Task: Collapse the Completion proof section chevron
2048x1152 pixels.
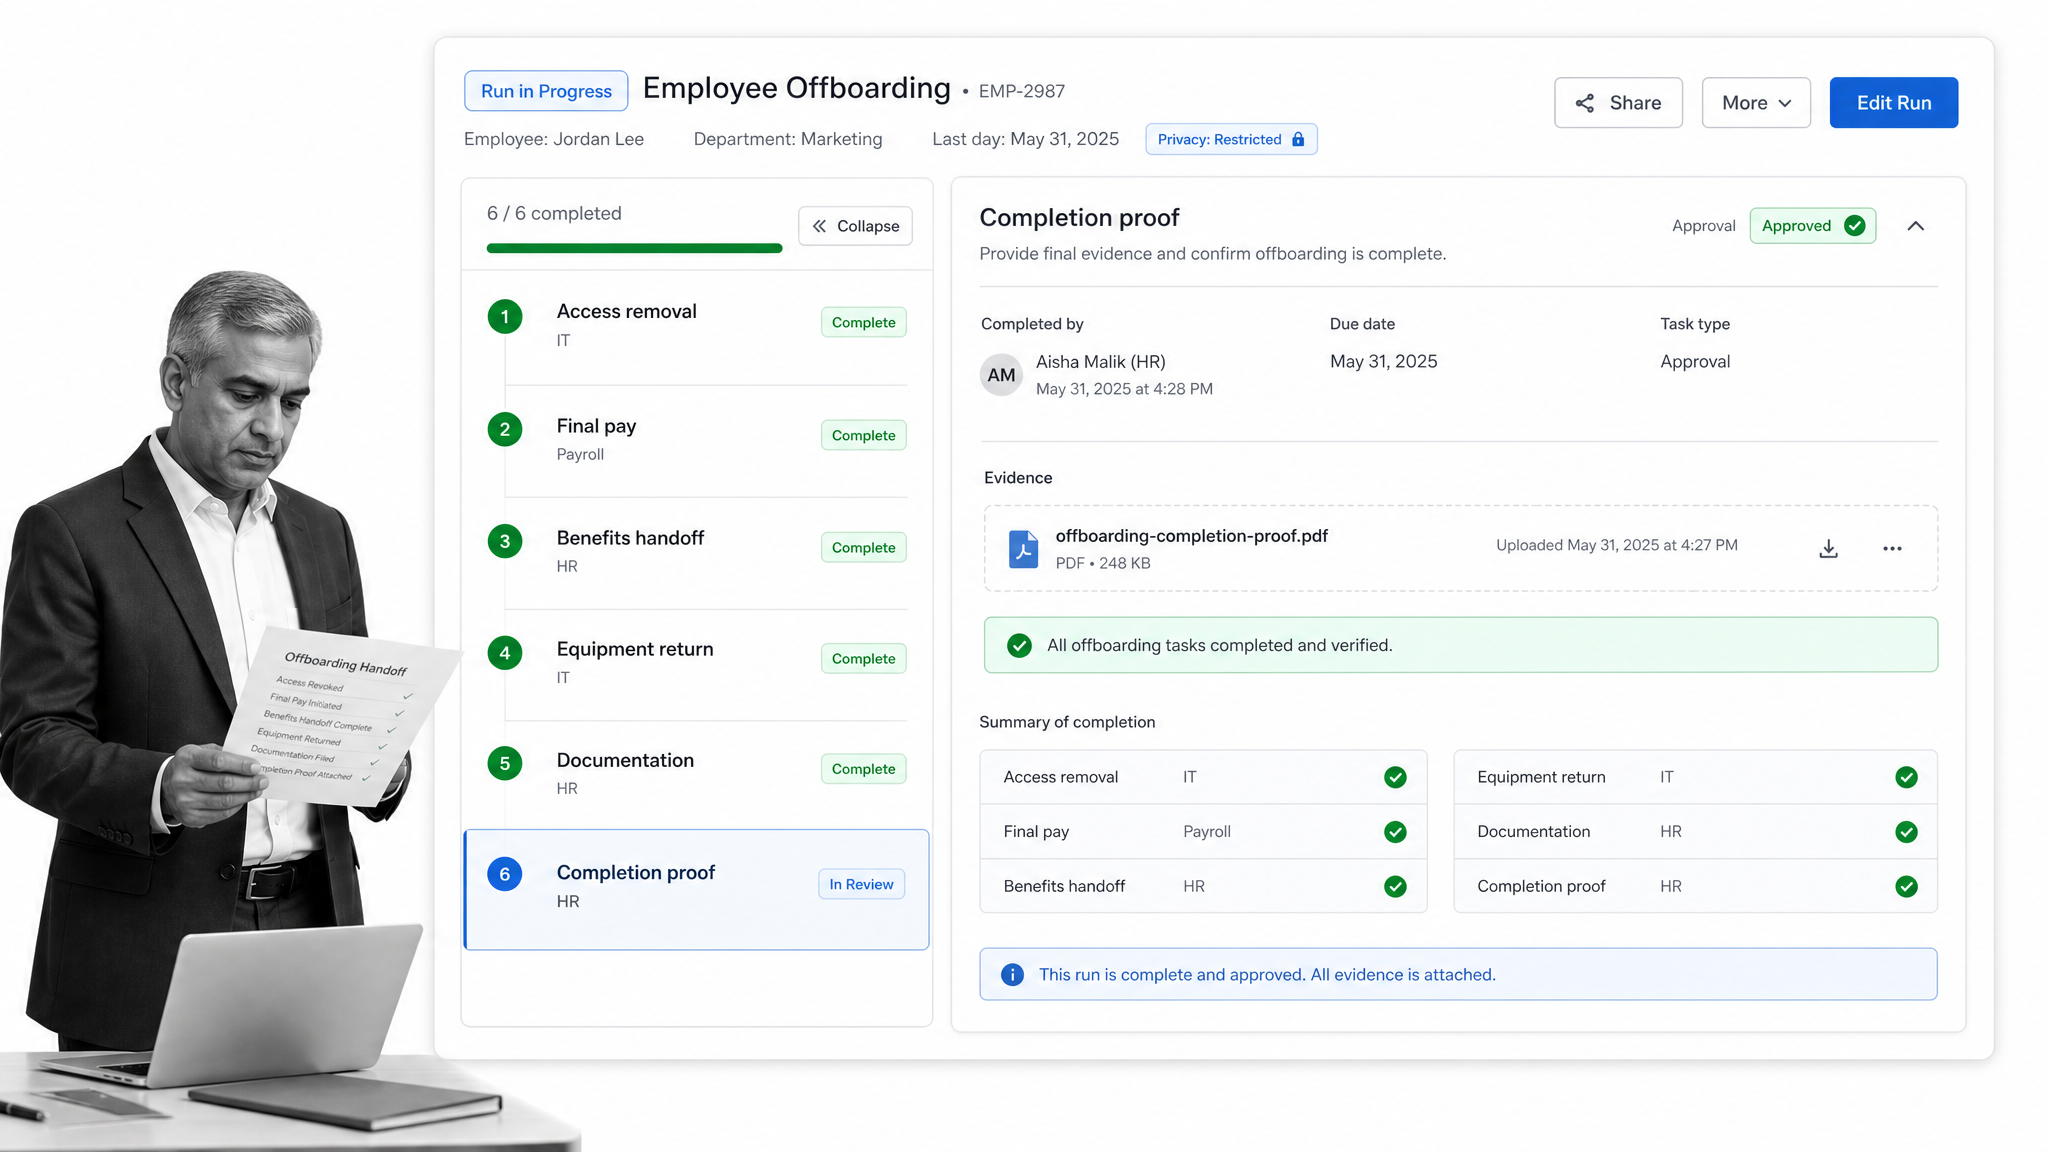Action: point(1916,226)
